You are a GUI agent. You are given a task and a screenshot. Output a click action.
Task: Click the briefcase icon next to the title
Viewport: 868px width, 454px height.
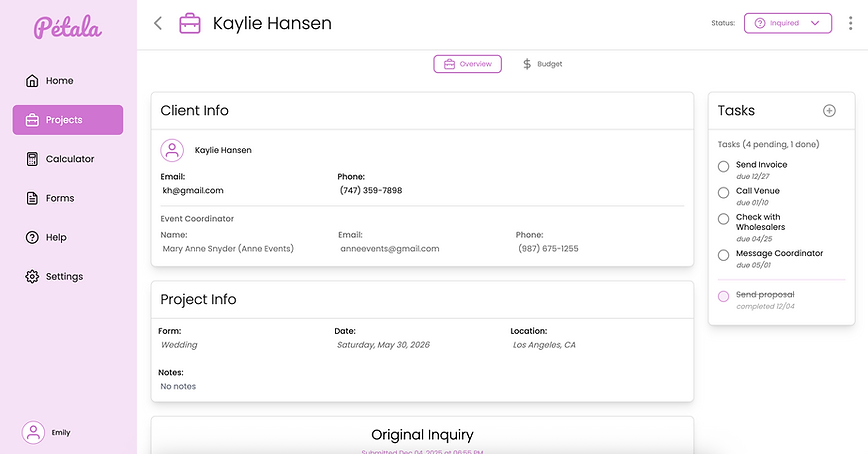pyautogui.click(x=189, y=23)
